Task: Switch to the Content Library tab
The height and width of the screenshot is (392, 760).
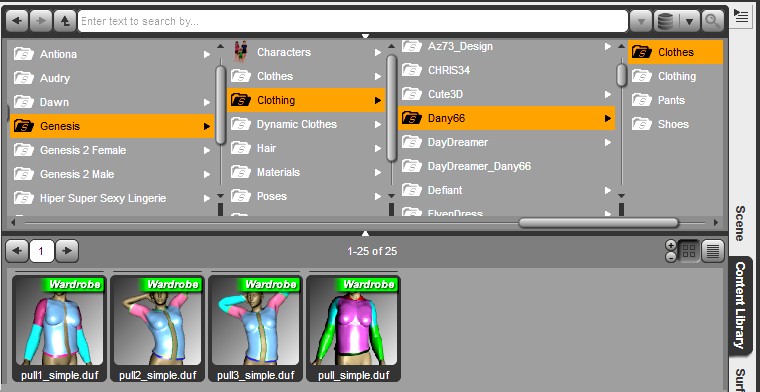Action: point(740,305)
